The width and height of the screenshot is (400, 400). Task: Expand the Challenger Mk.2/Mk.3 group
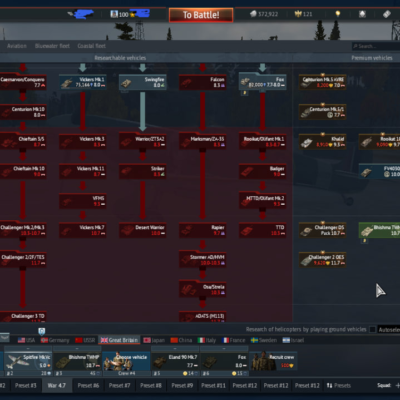(x=23, y=230)
